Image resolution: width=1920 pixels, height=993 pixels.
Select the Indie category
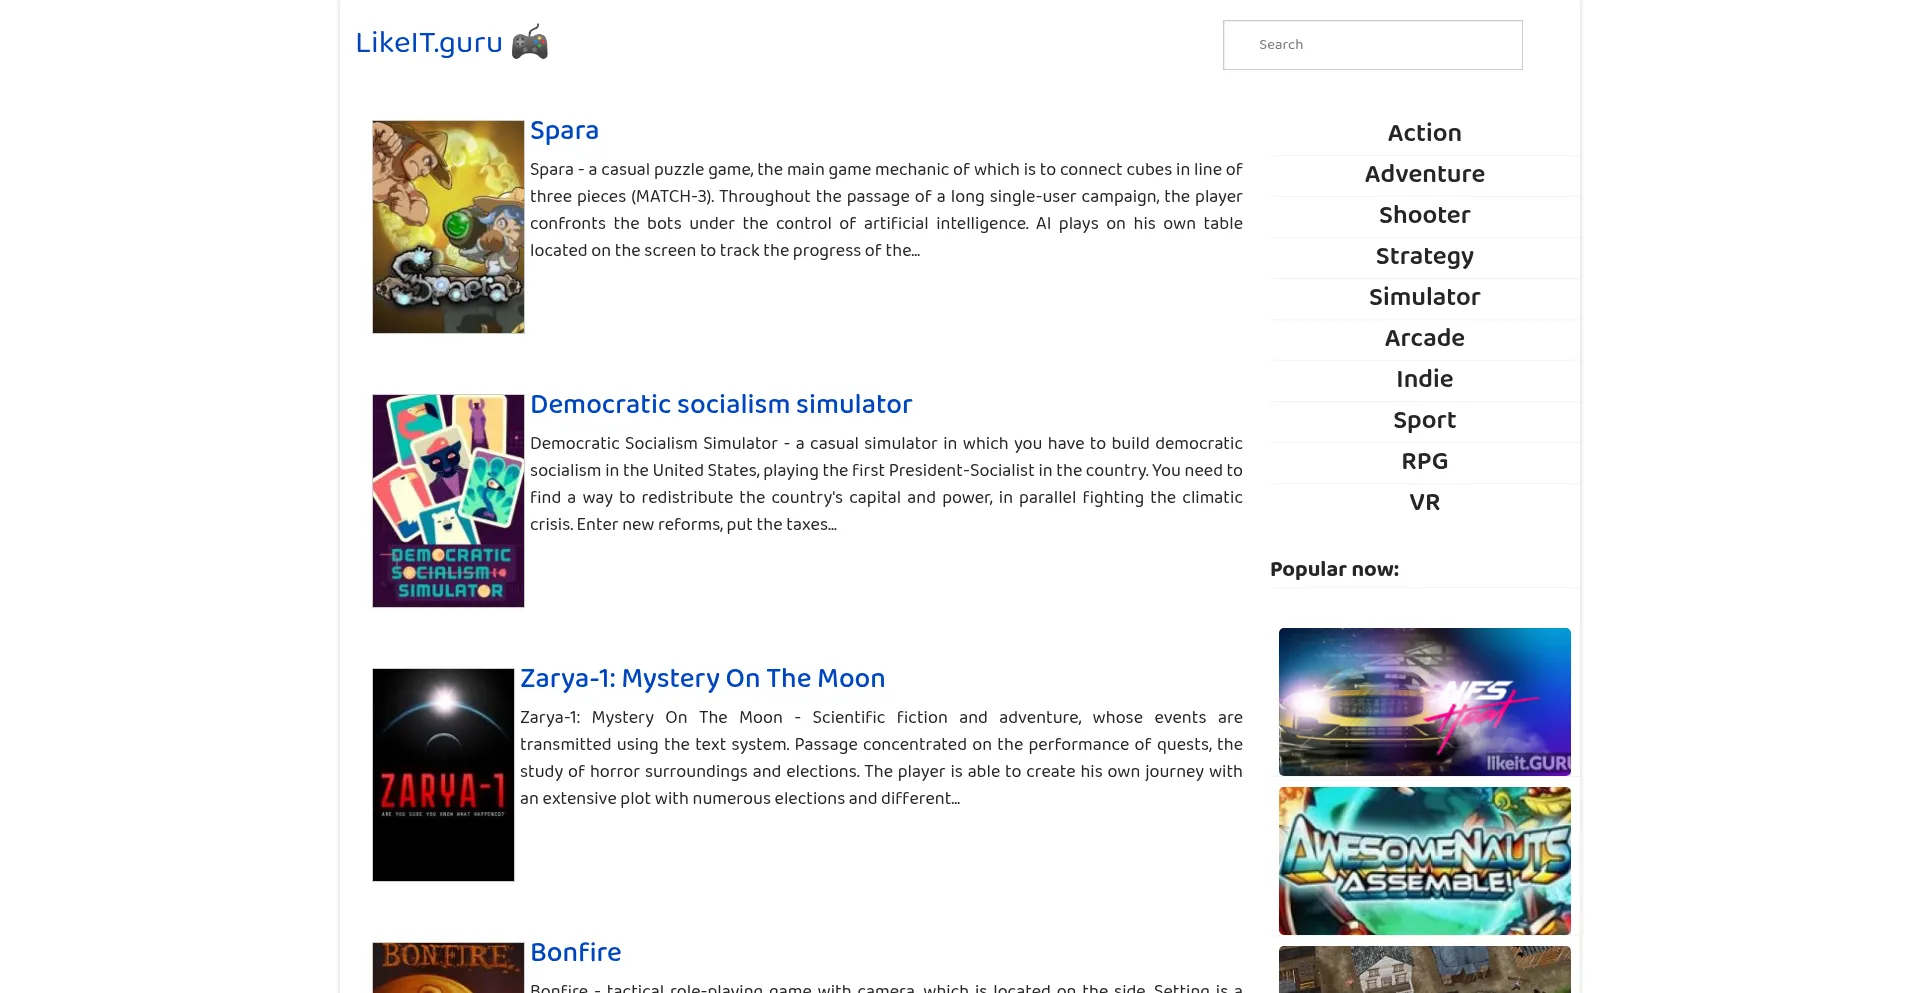(1424, 379)
